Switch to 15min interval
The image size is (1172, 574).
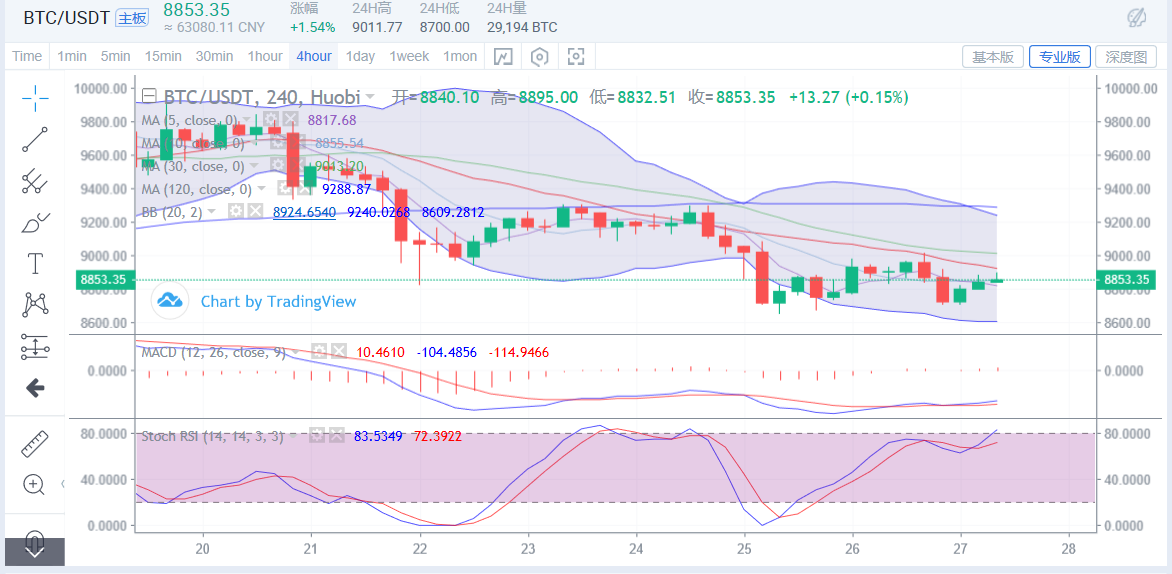(x=163, y=56)
